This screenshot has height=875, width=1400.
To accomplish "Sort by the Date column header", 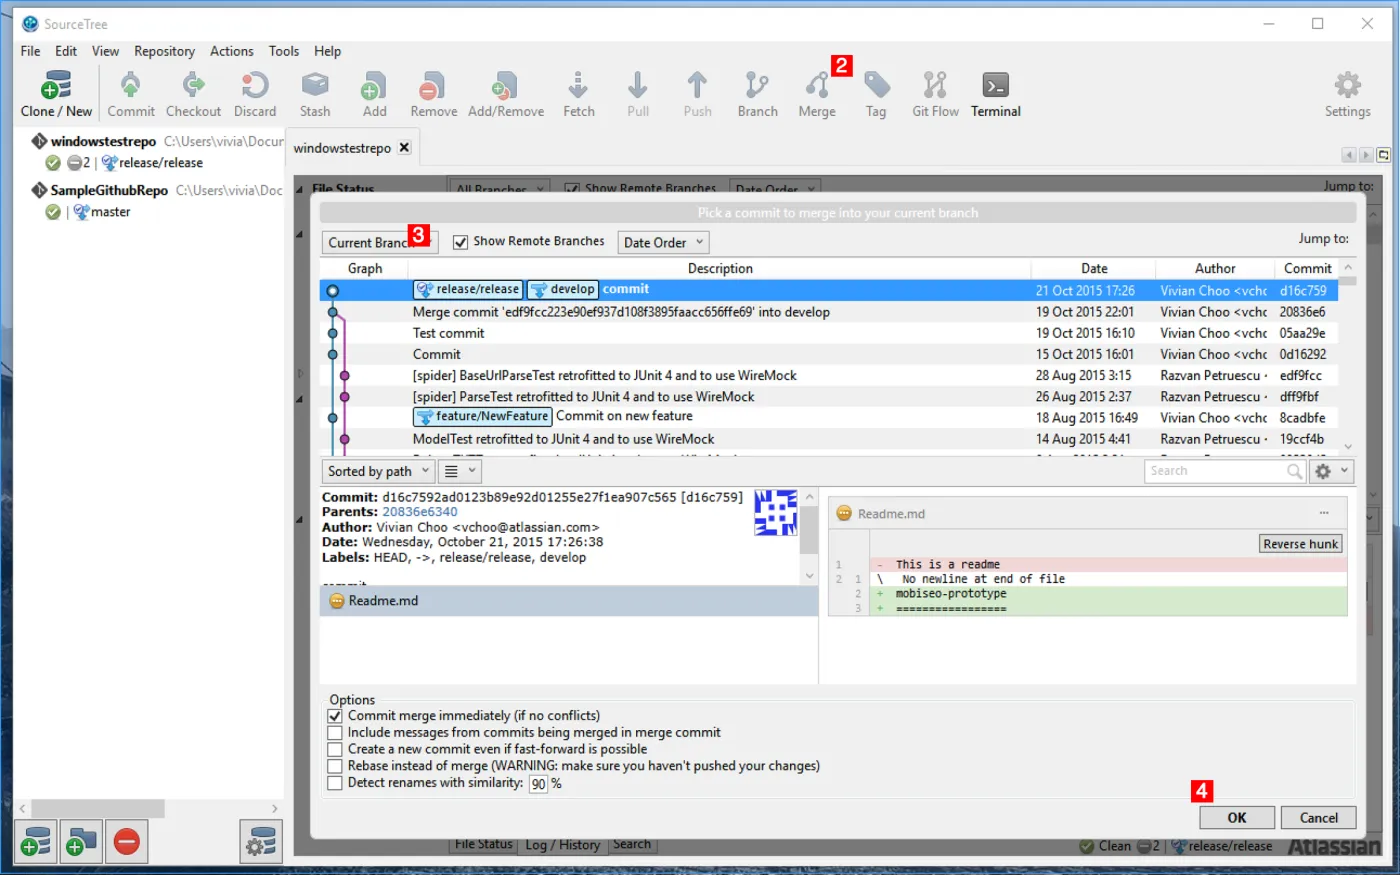I will 1094,268.
